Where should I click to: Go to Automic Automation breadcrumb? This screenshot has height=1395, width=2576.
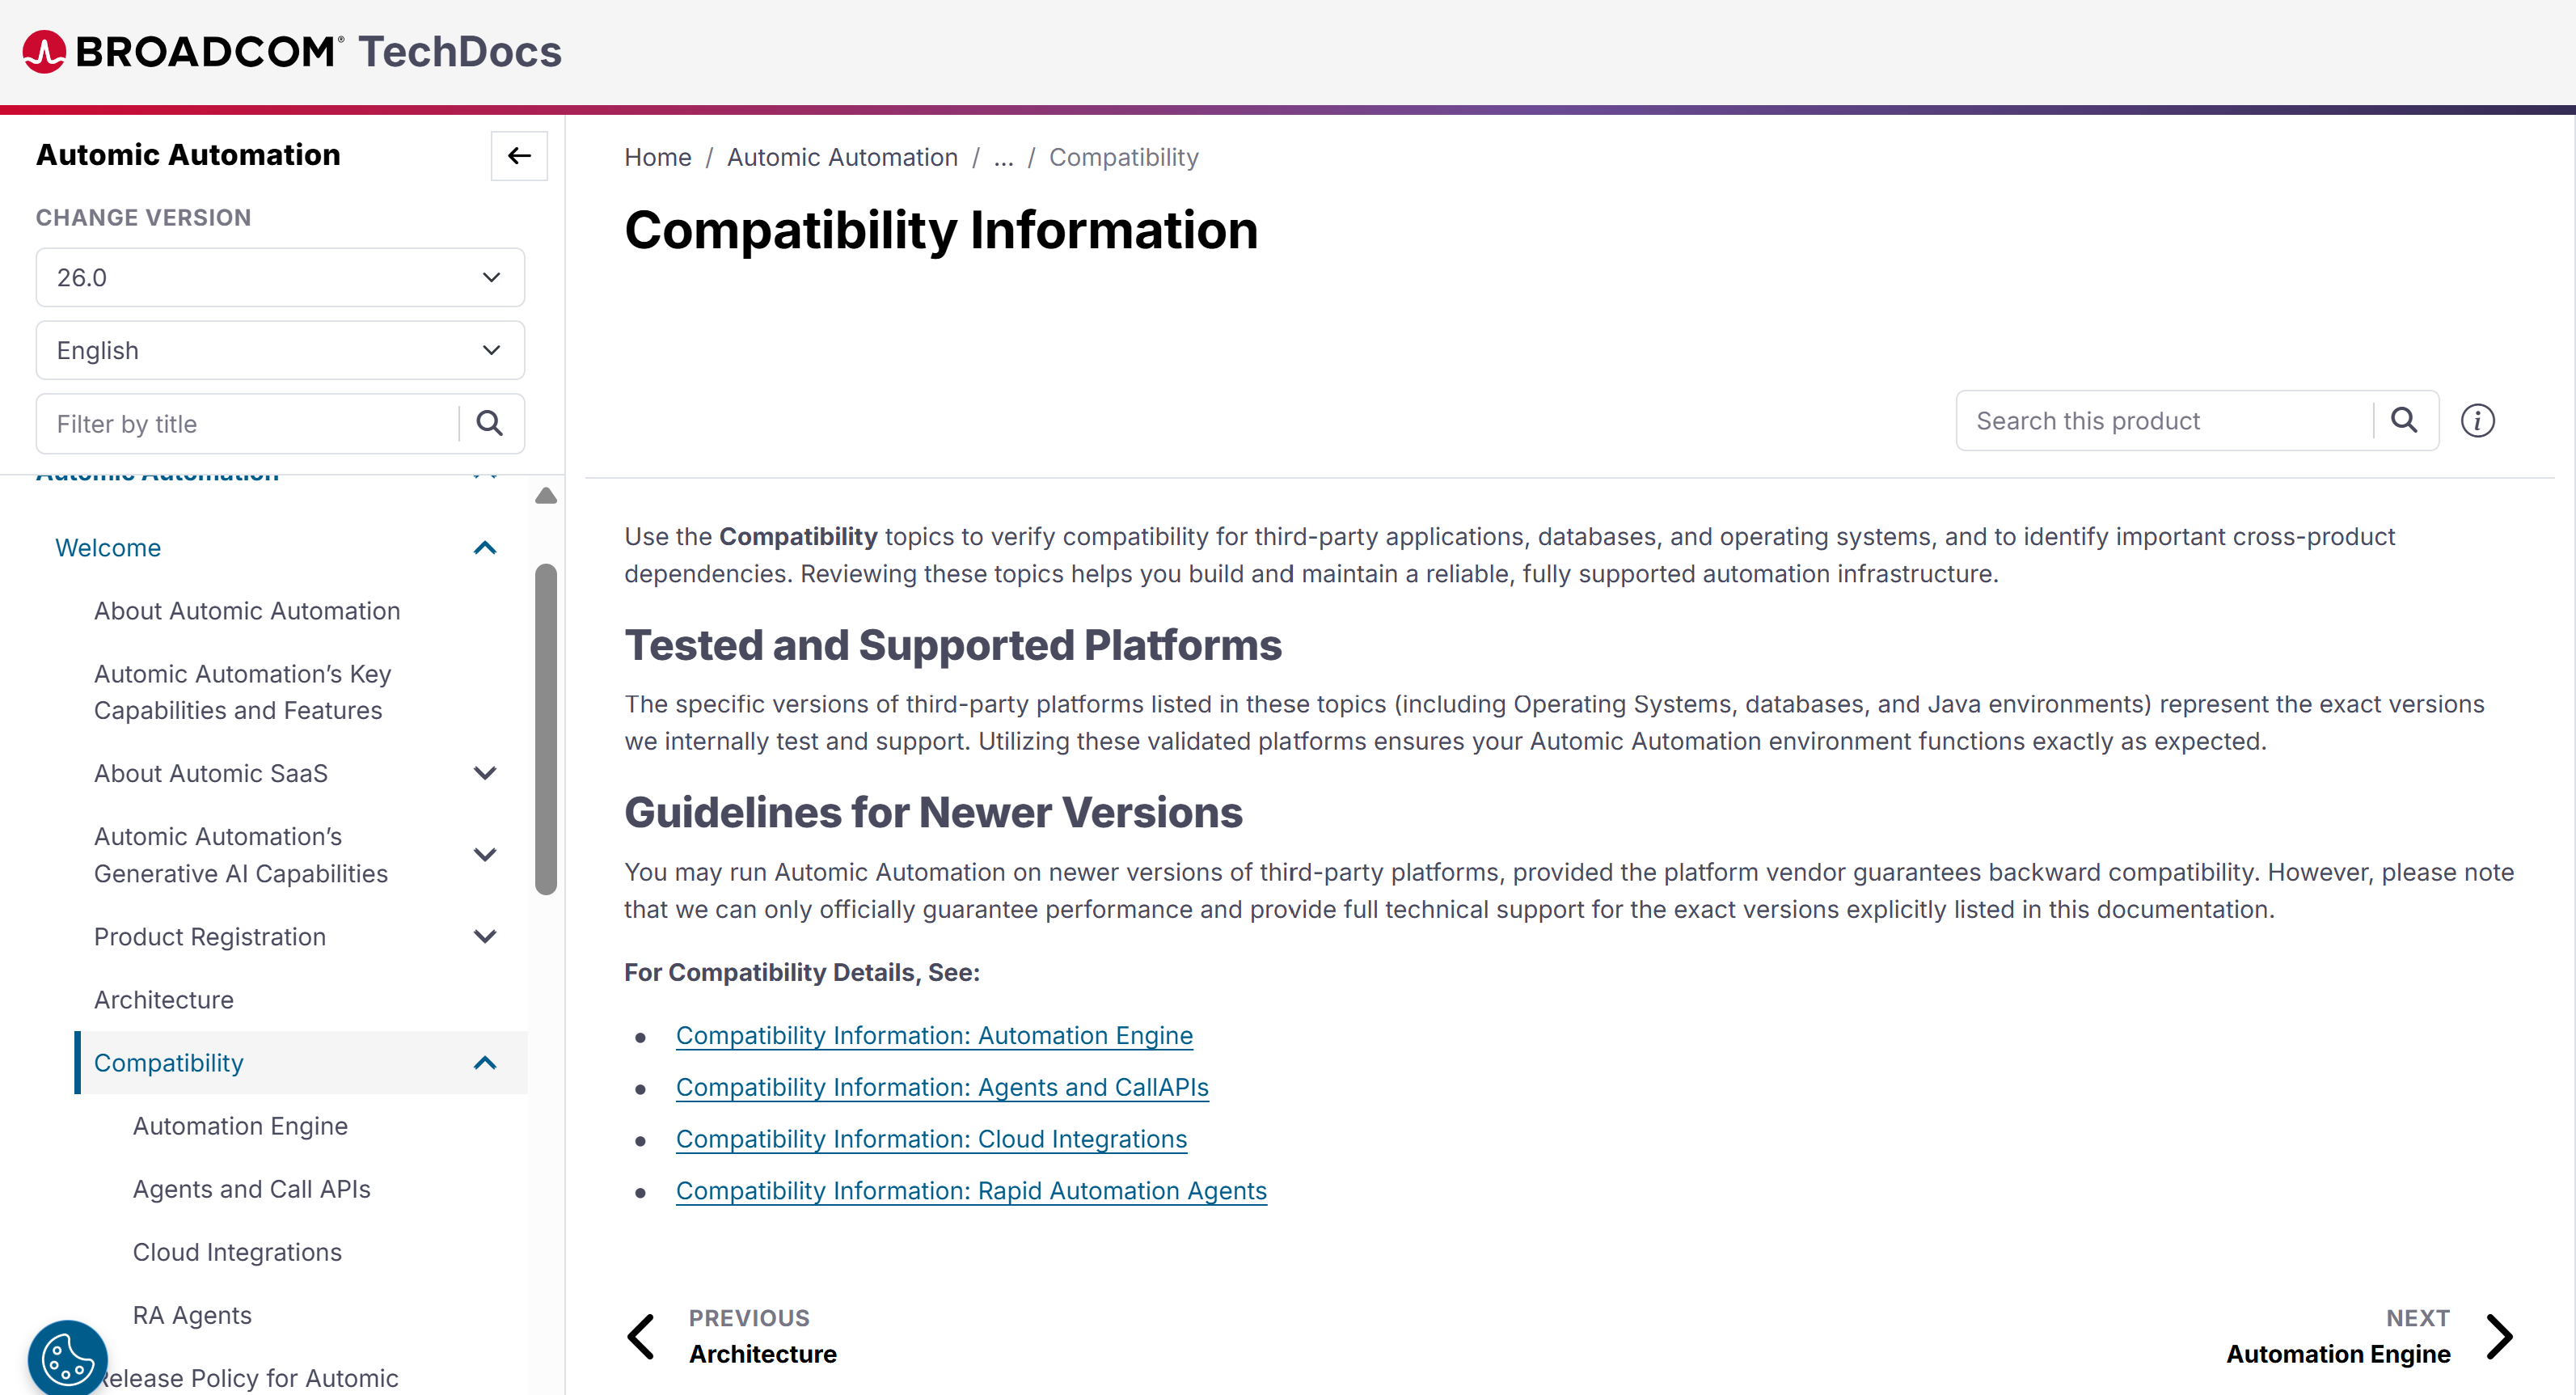pos(842,157)
